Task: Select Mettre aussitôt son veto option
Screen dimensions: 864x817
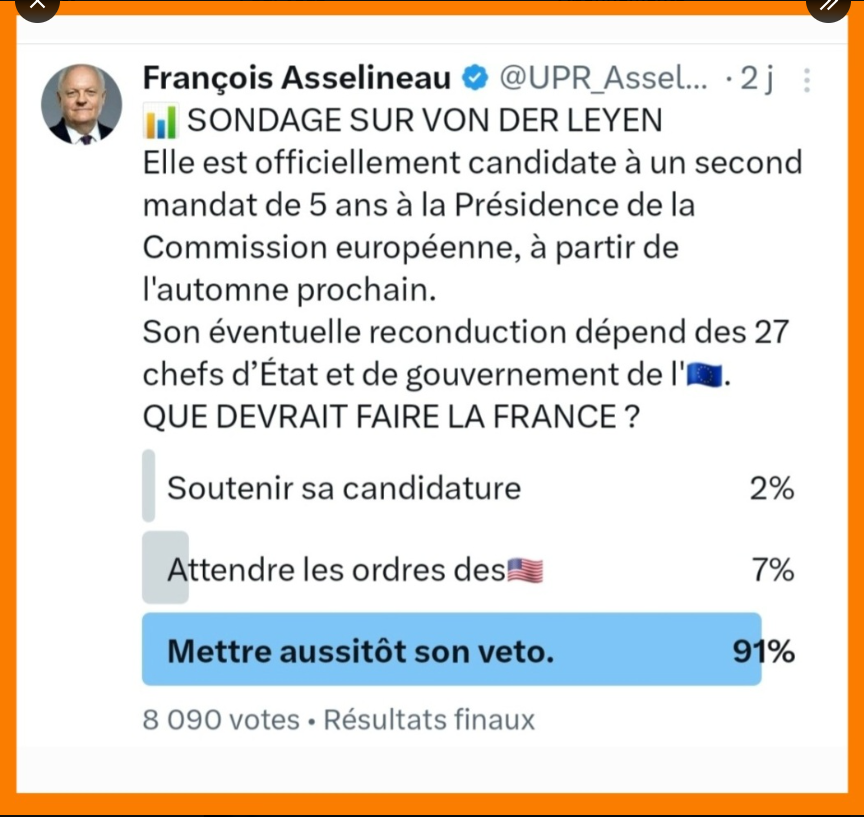Action: click(x=468, y=650)
